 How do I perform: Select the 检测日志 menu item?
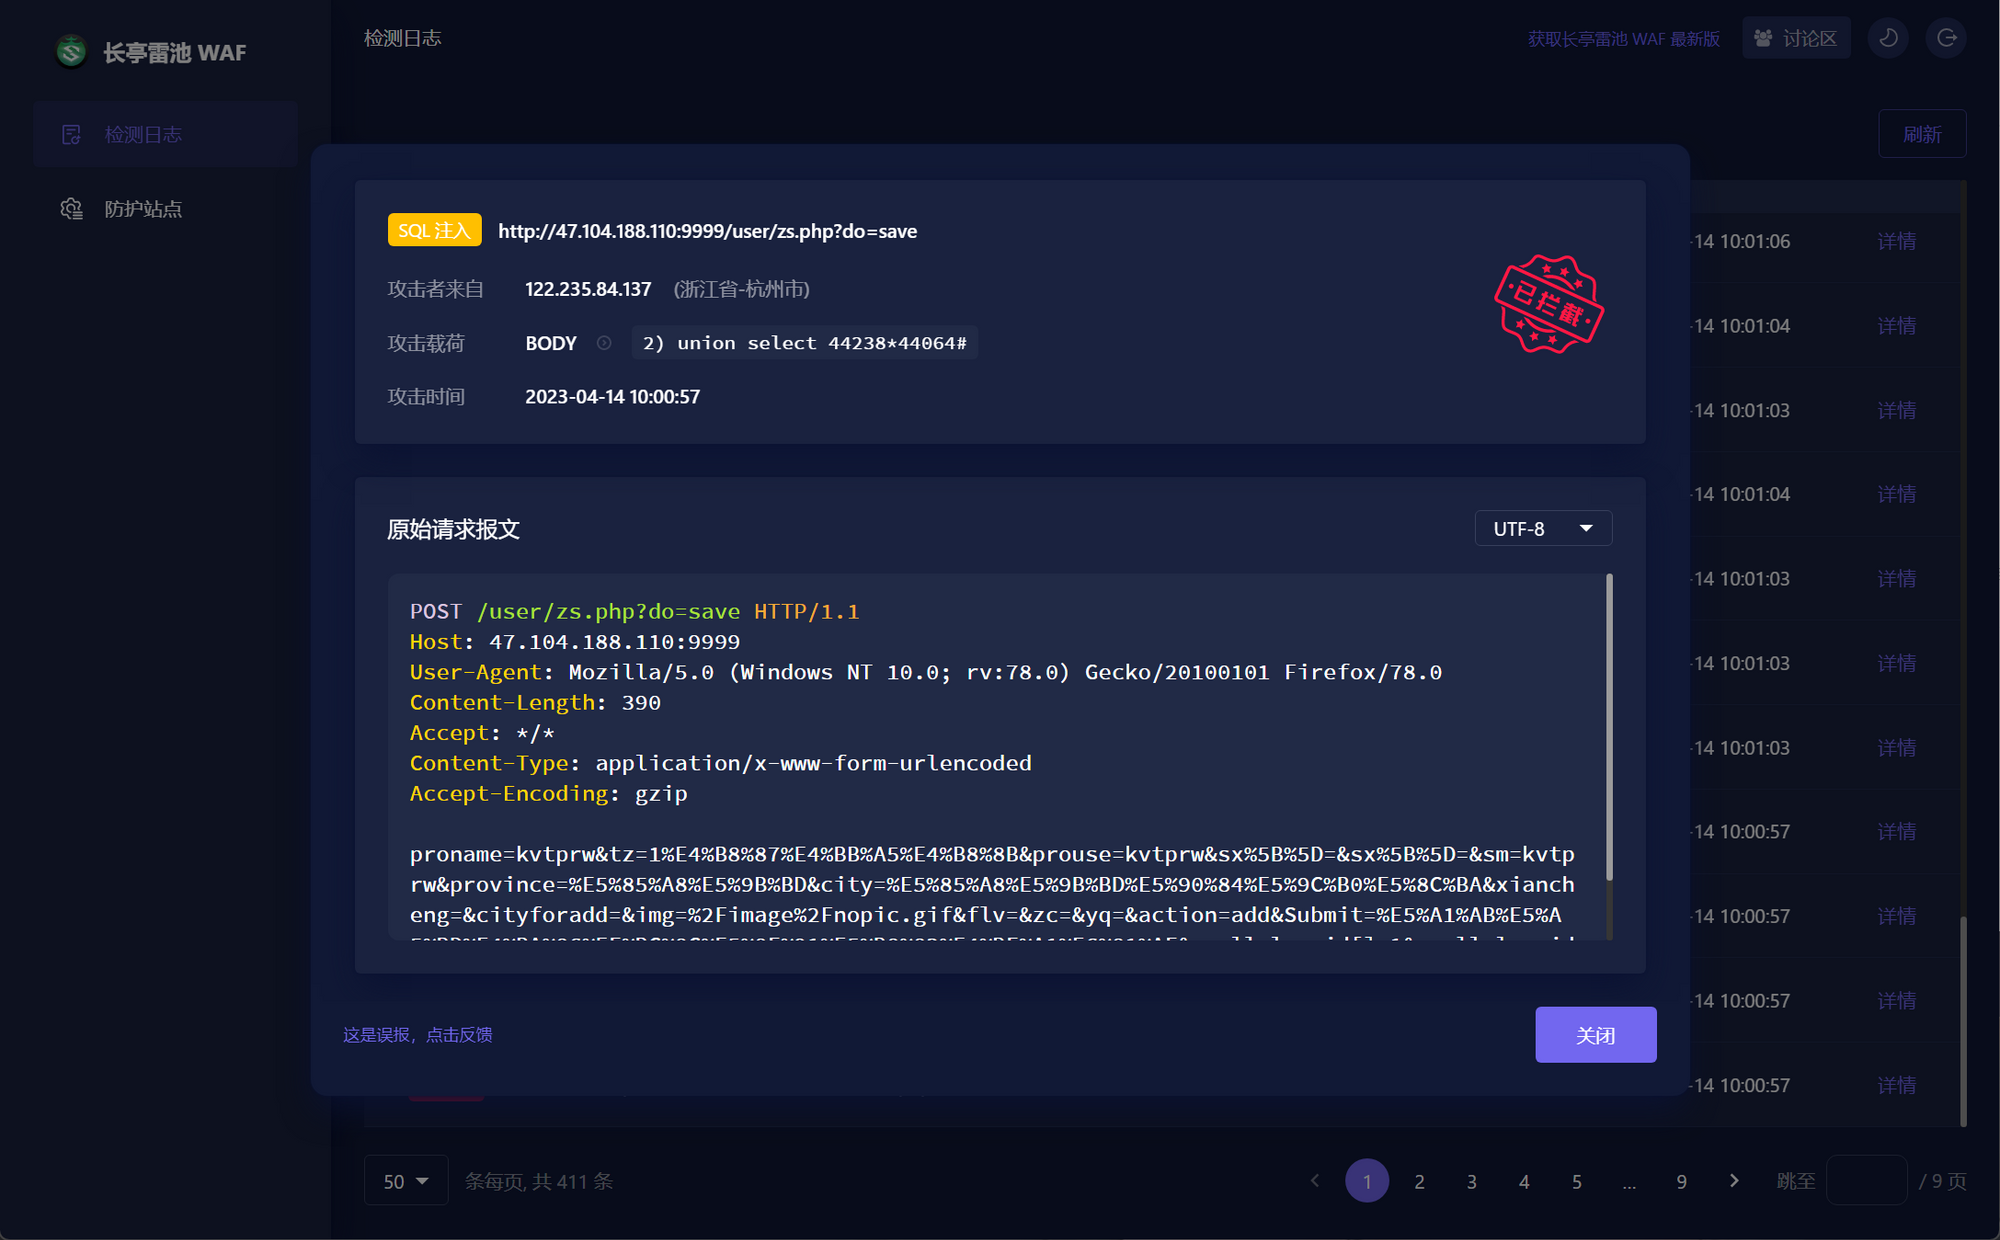tap(143, 134)
